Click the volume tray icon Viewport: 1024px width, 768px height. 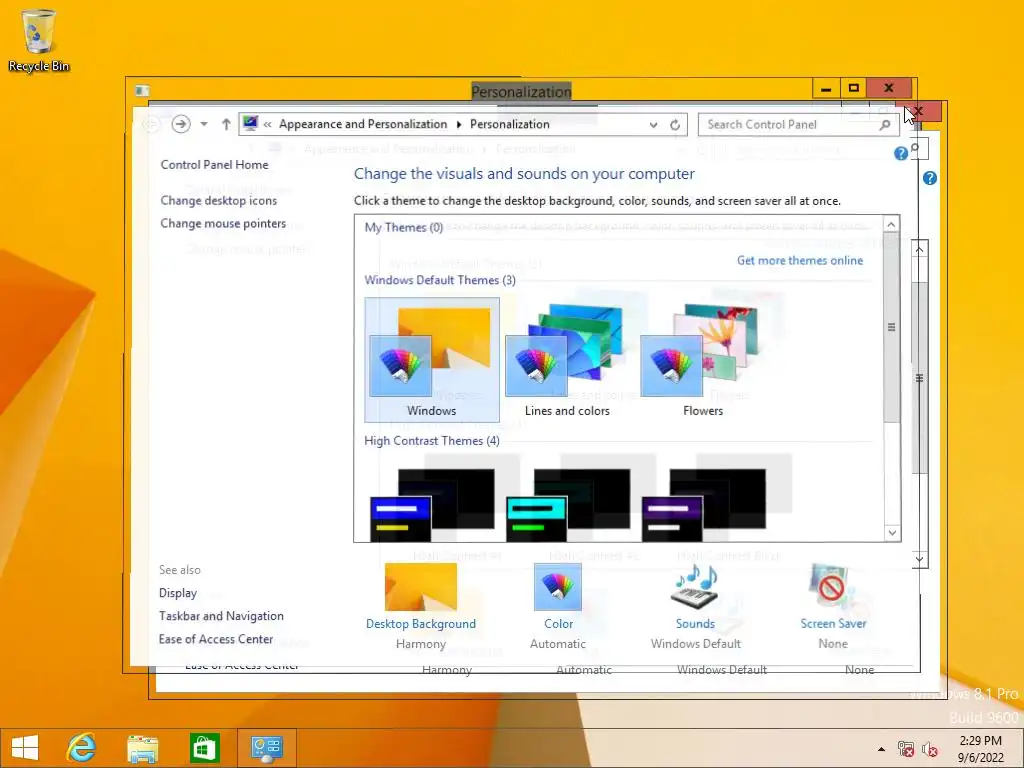tap(930, 749)
